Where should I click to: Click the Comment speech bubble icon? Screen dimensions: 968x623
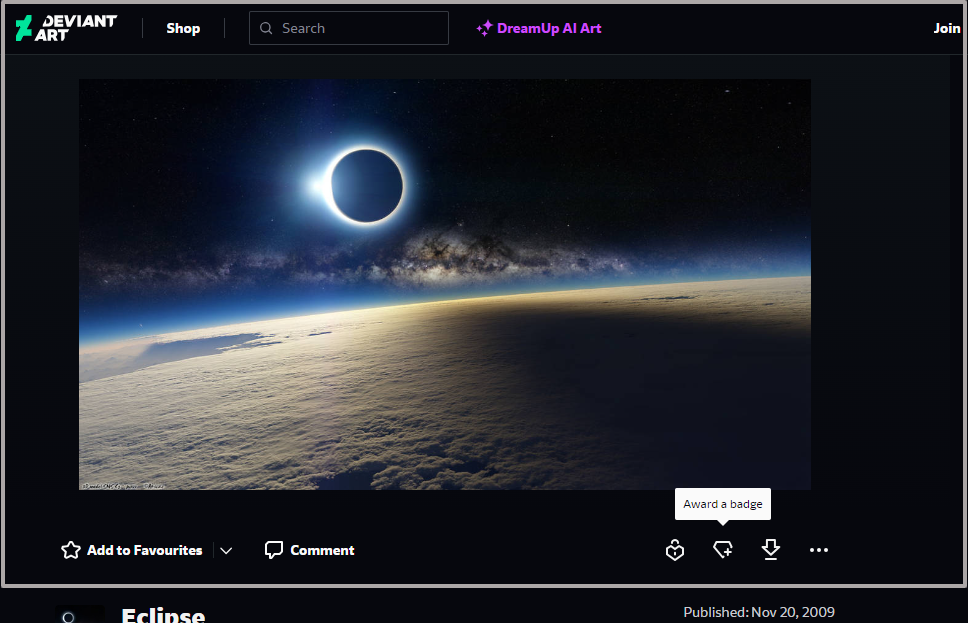point(273,550)
